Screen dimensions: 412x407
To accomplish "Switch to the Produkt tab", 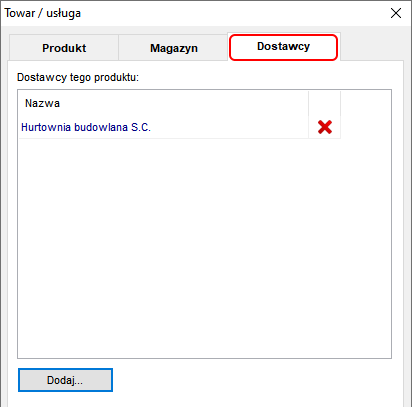I will pyautogui.click(x=64, y=48).
